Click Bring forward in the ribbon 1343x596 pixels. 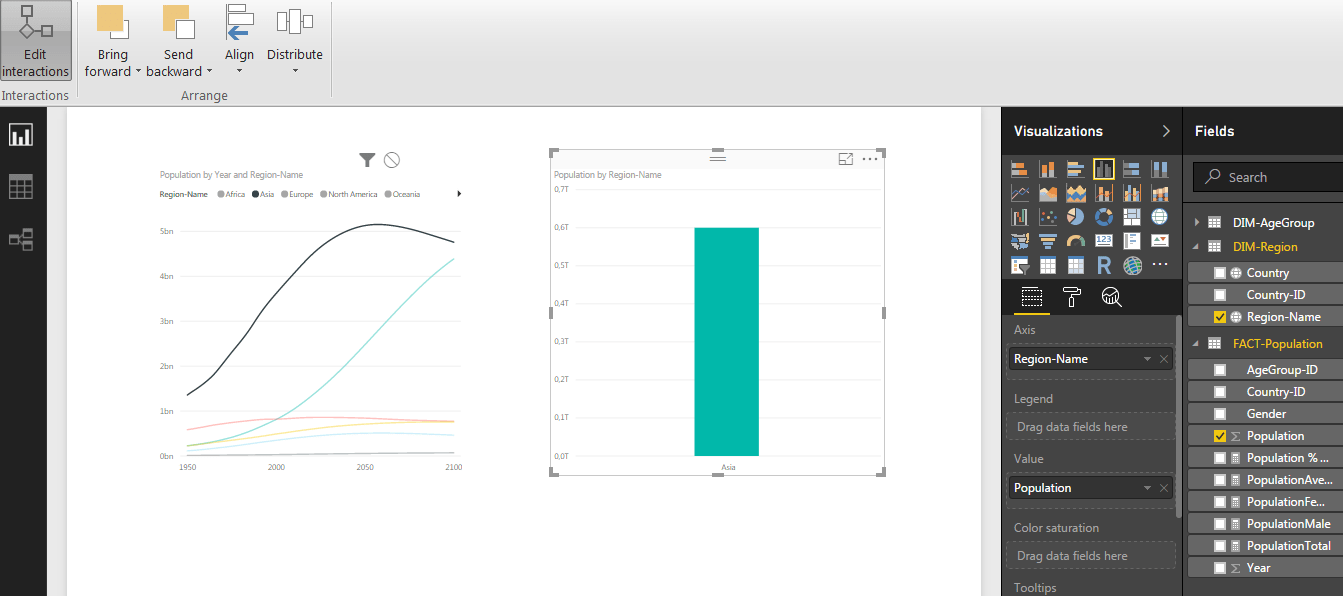[112, 42]
